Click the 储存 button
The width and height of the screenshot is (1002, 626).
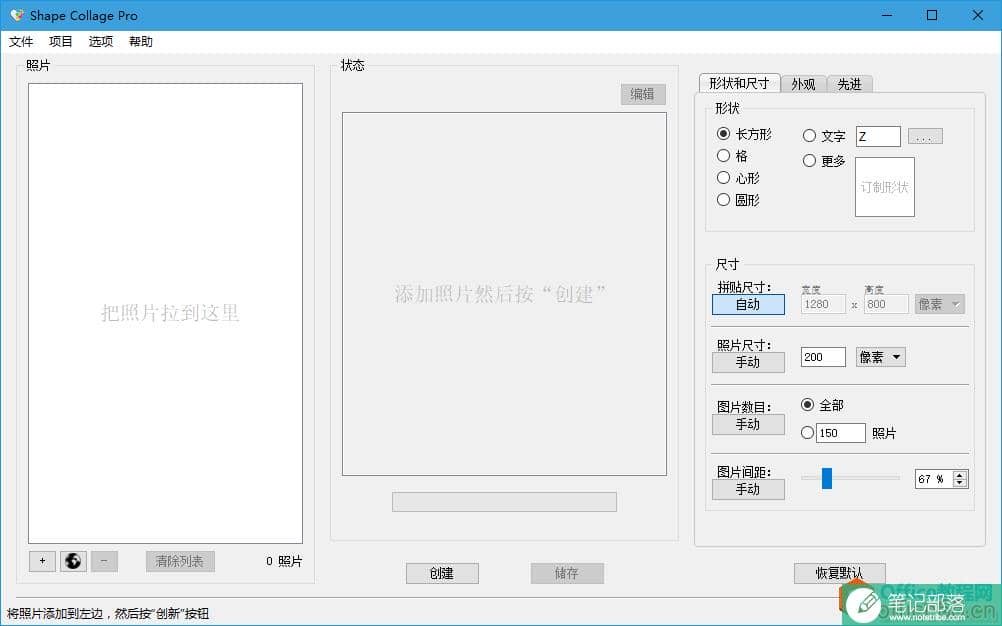[567, 573]
